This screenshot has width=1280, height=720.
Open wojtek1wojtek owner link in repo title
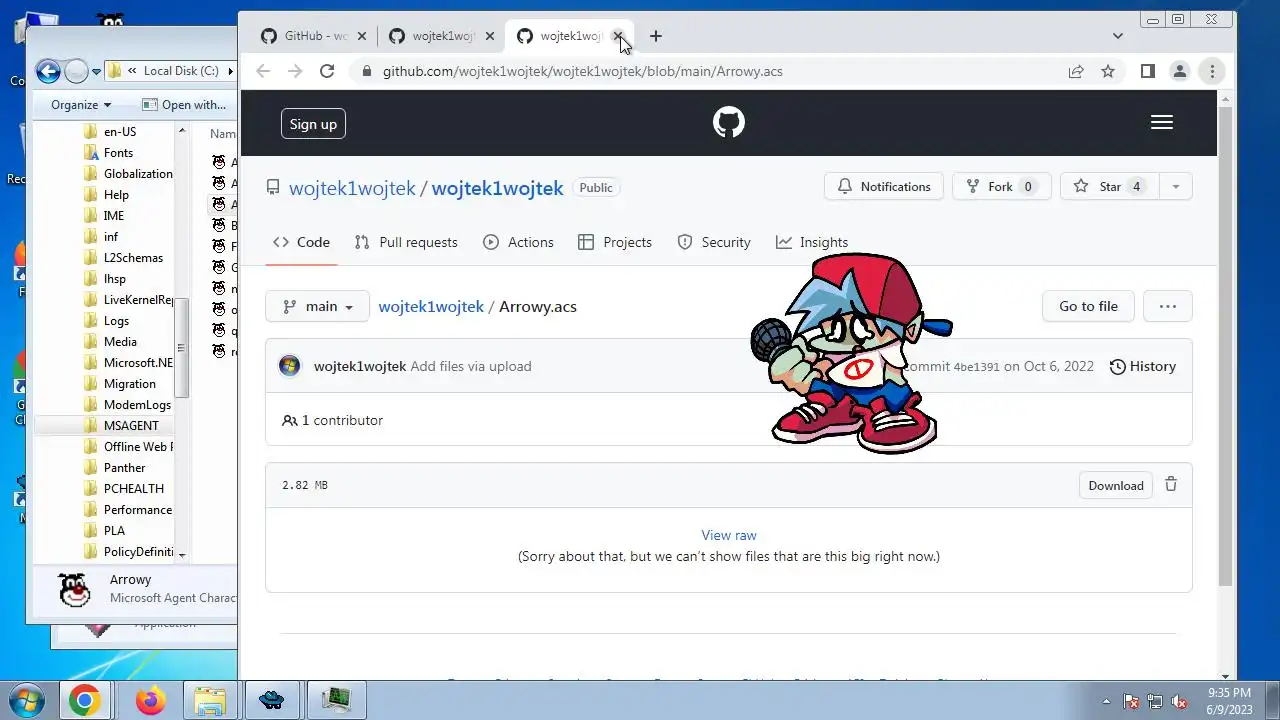(x=352, y=188)
